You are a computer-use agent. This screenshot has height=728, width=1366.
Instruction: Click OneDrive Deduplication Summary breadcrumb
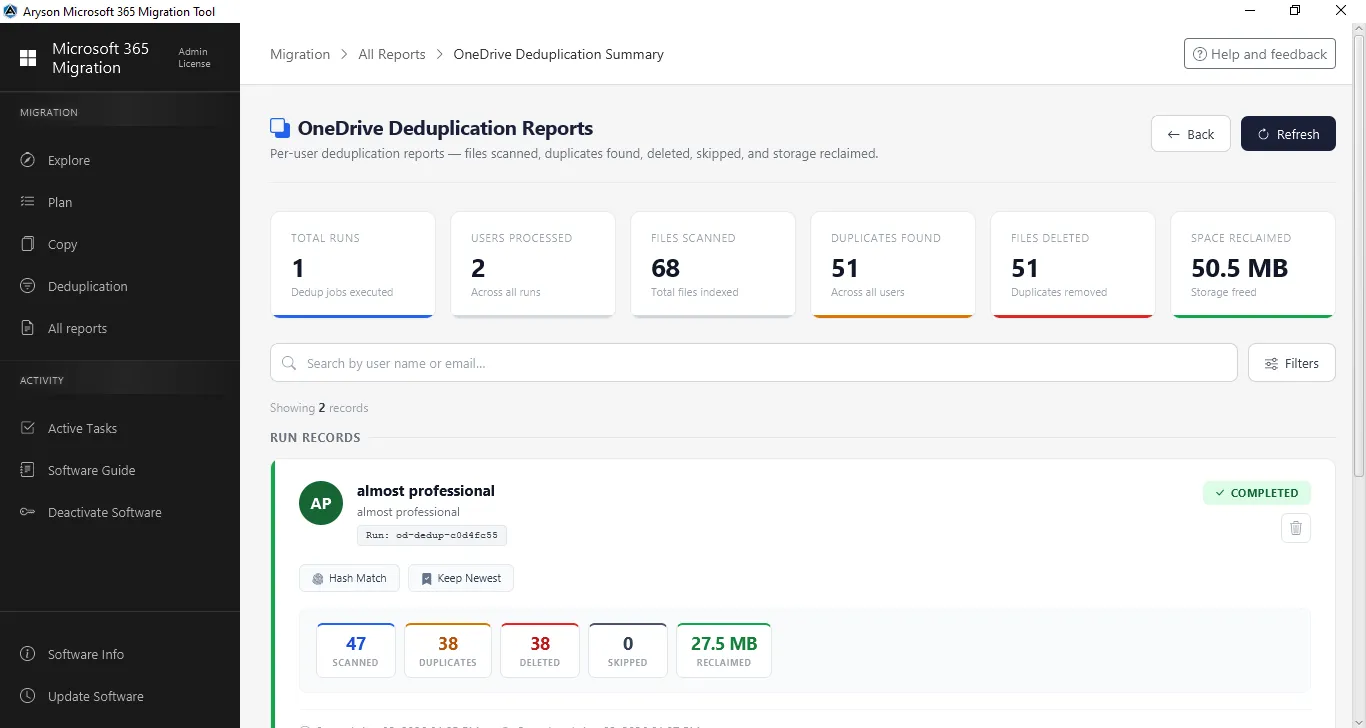(x=559, y=54)
